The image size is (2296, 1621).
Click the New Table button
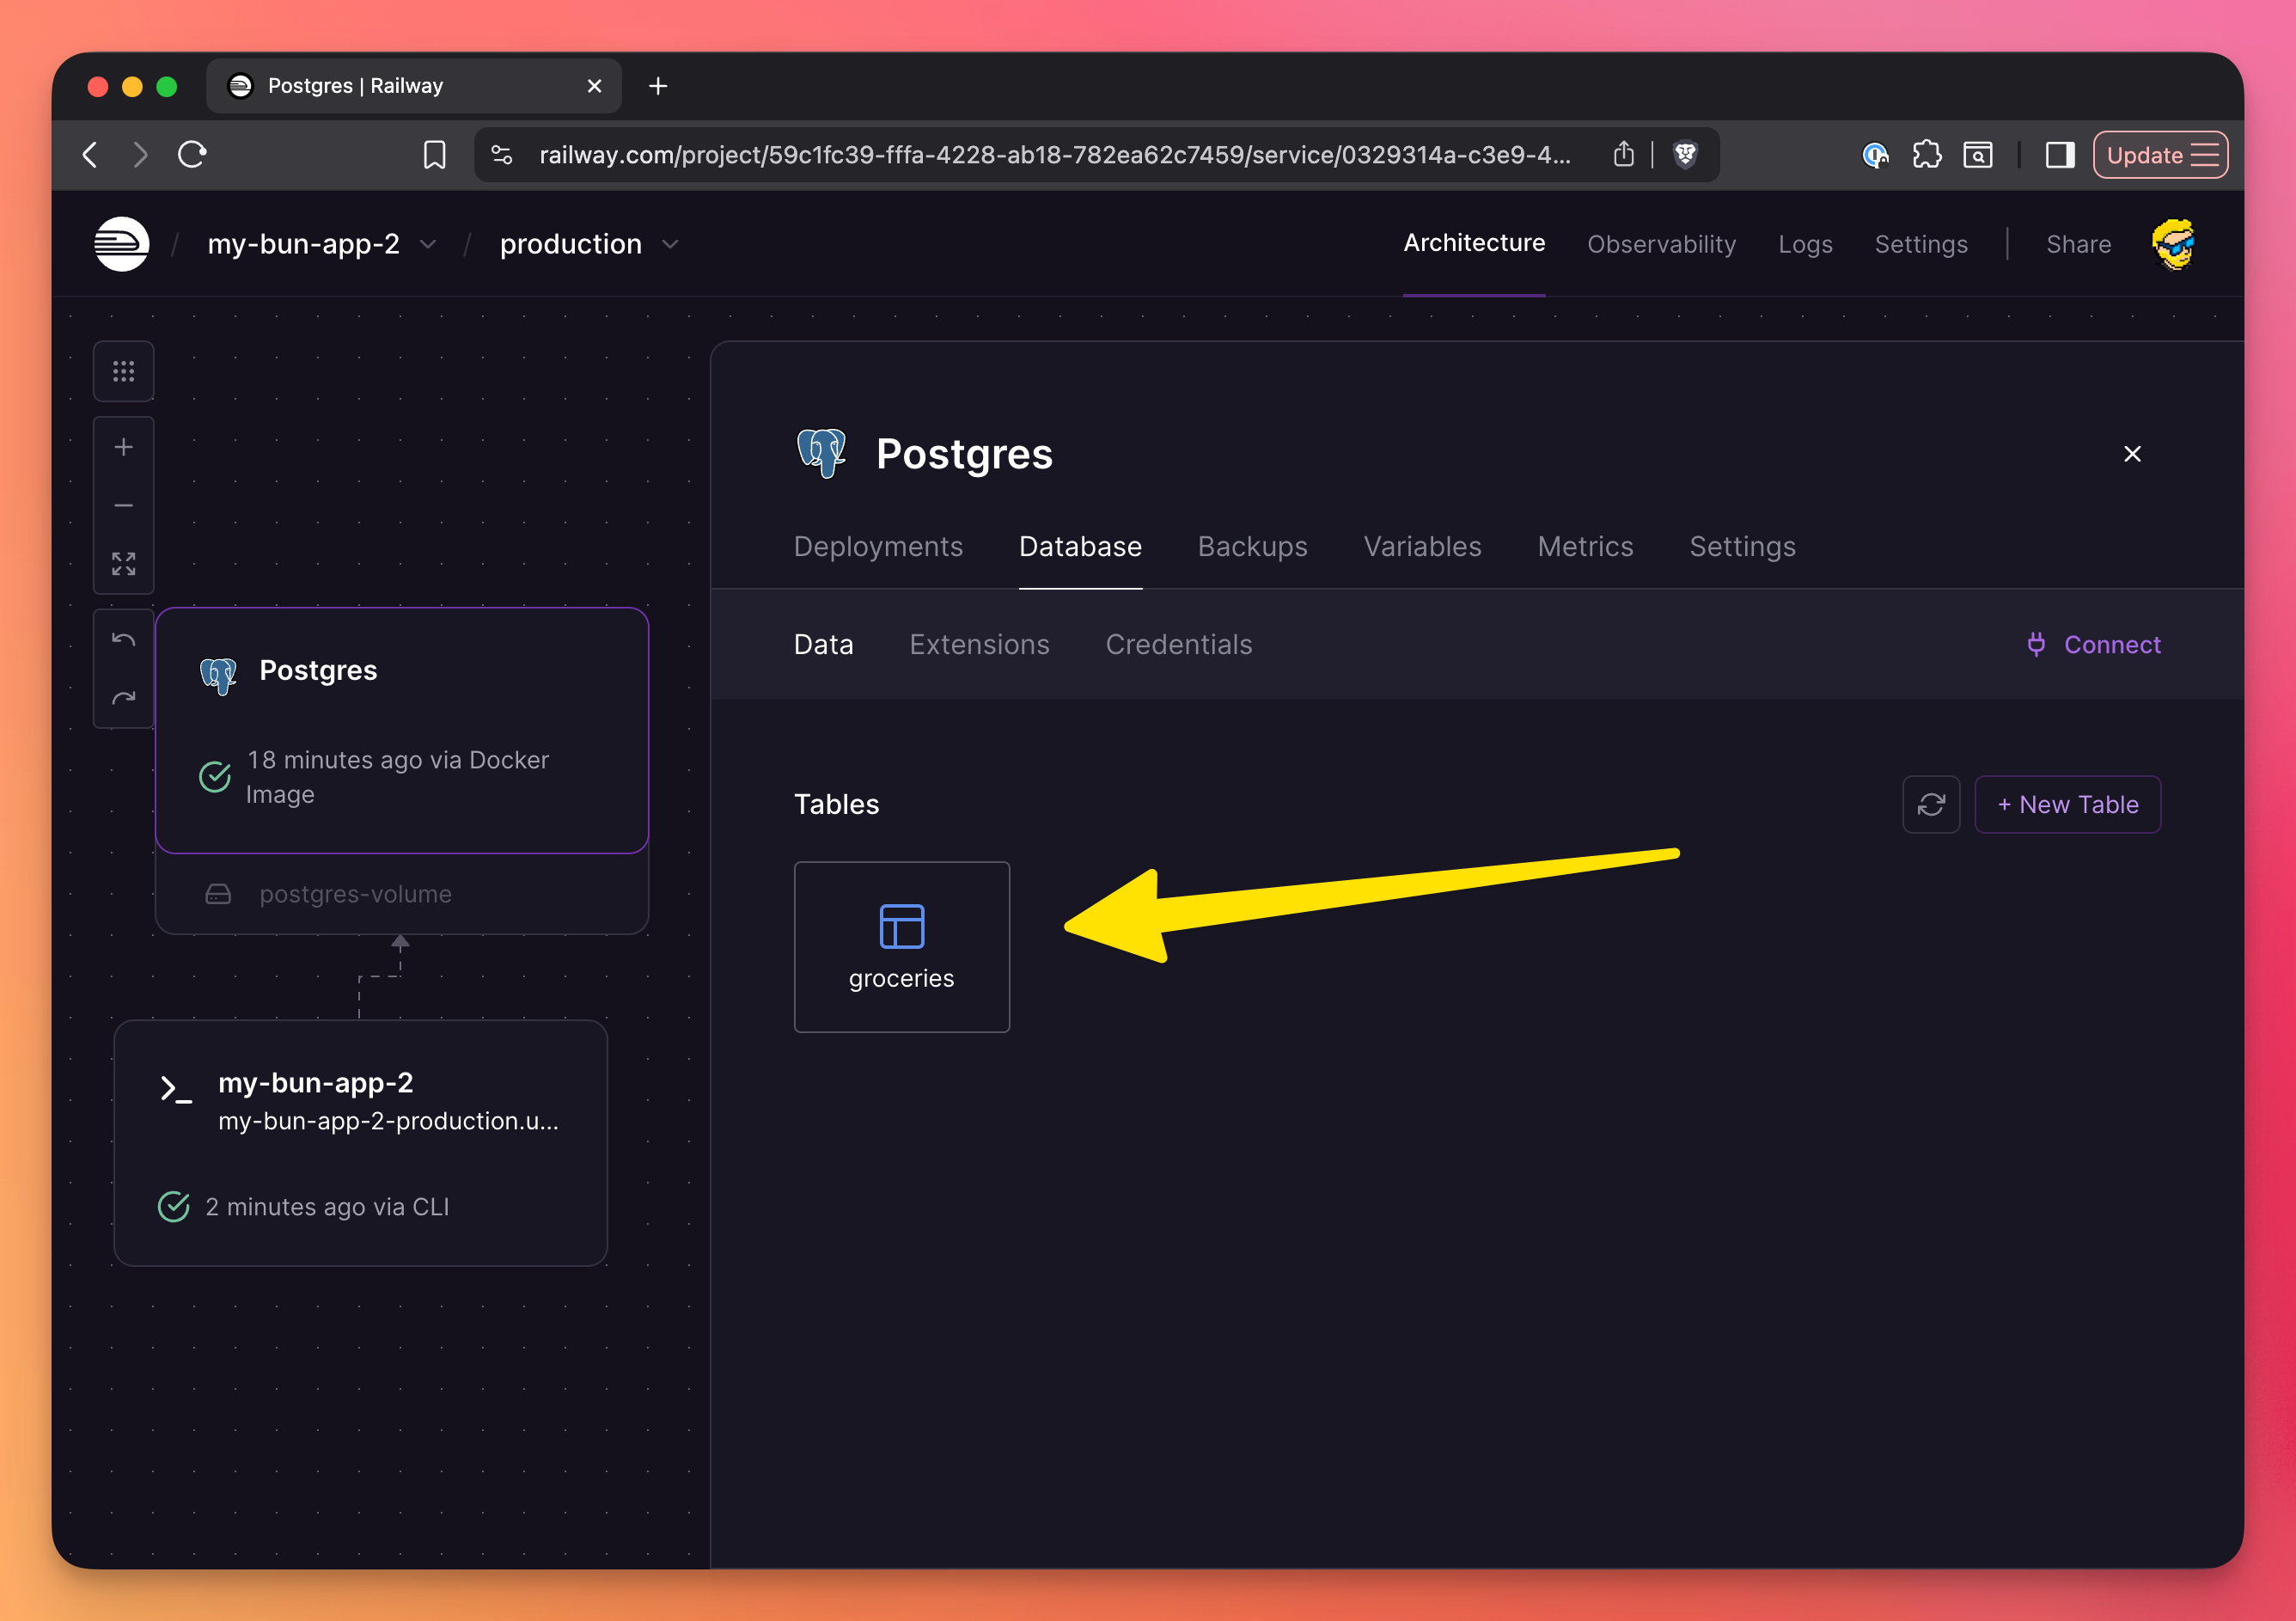pos(2067,804)
